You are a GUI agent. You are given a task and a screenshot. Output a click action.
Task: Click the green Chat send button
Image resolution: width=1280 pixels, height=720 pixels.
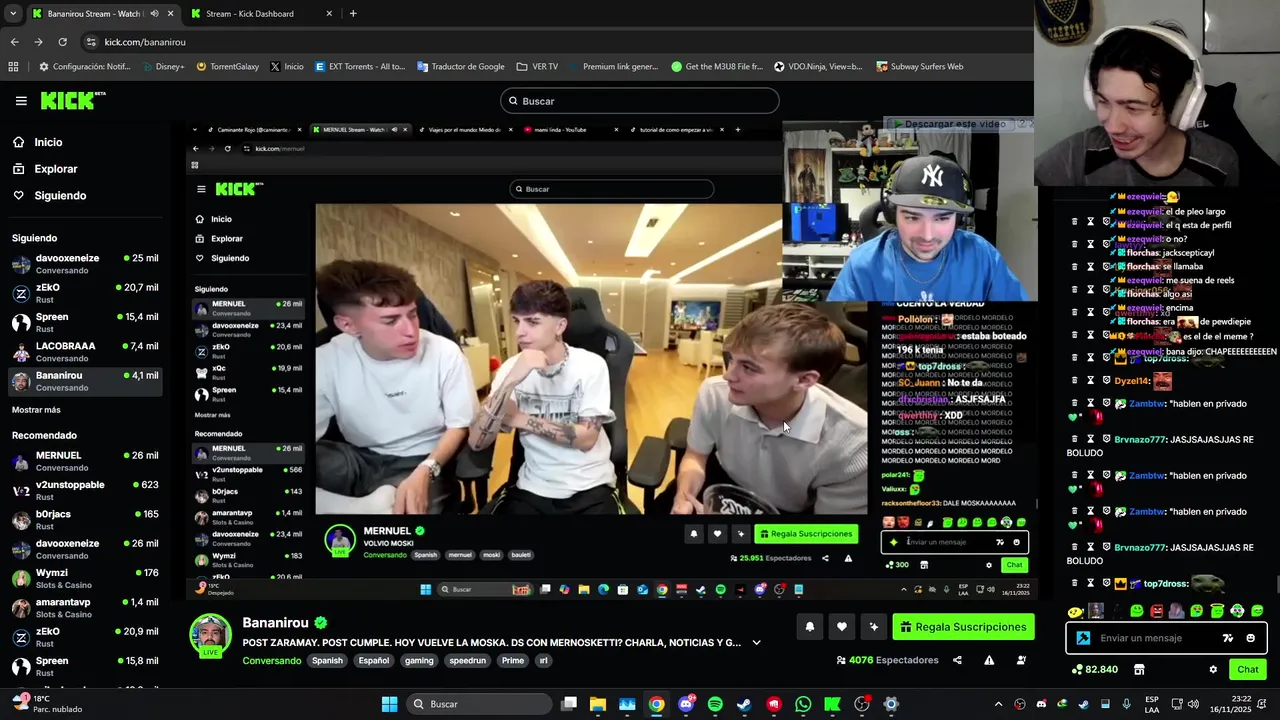(x=1248, y=669)
